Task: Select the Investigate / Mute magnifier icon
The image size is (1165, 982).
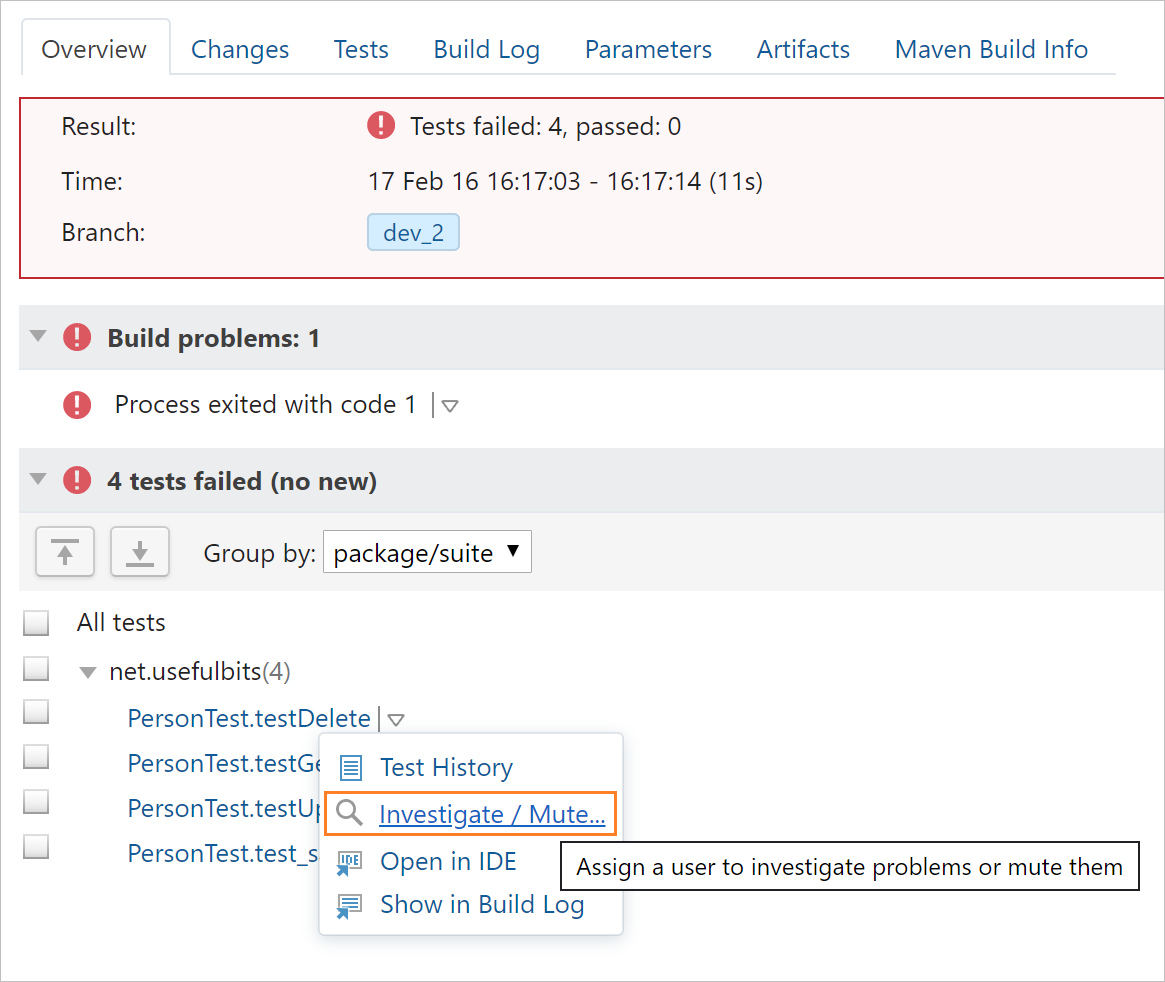Action: [348, 812]
